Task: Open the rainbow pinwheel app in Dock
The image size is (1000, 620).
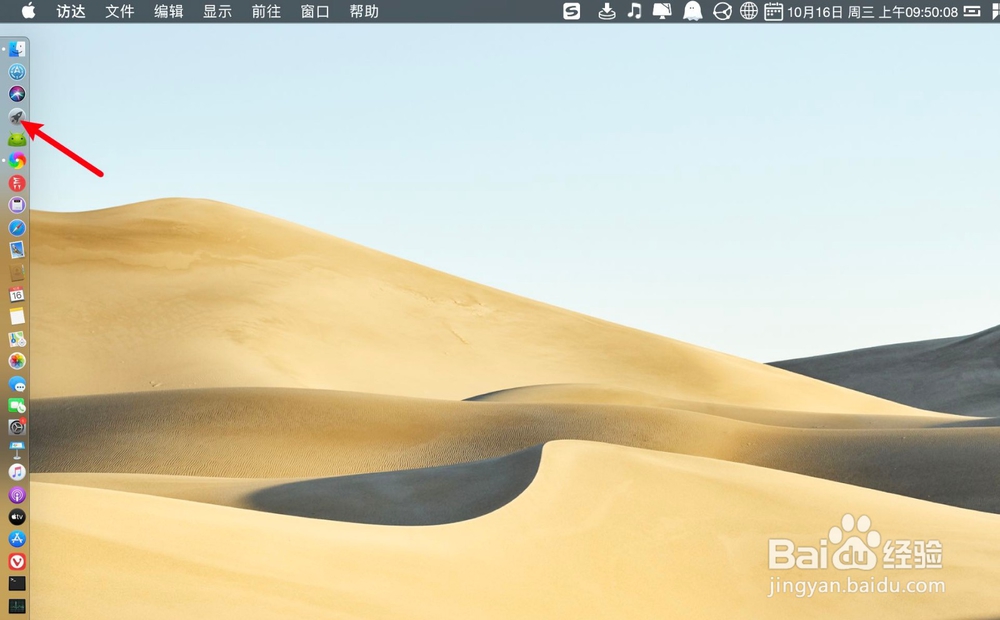Action: pyautogui.click(x=17, y=161)
